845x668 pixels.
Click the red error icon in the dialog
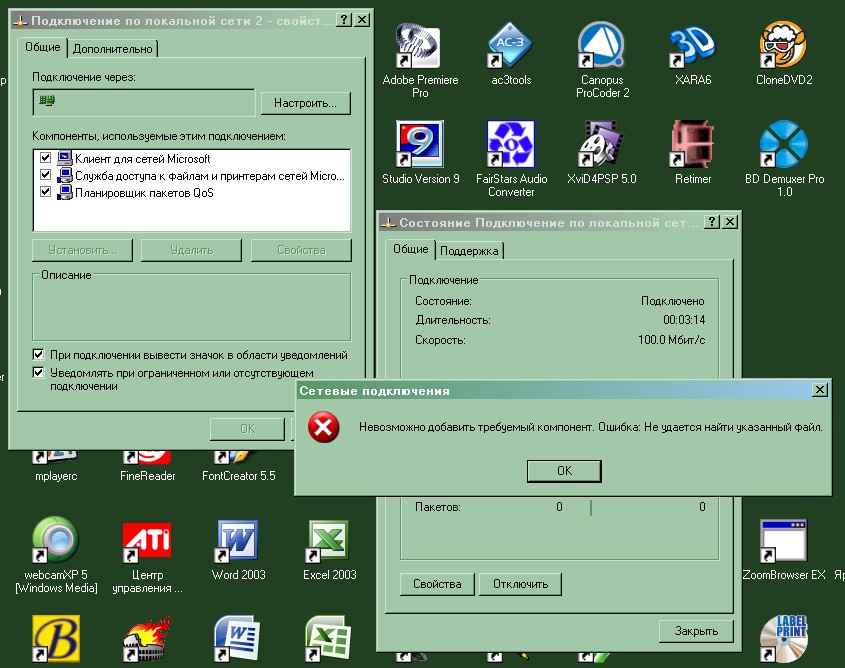[323, 427]
